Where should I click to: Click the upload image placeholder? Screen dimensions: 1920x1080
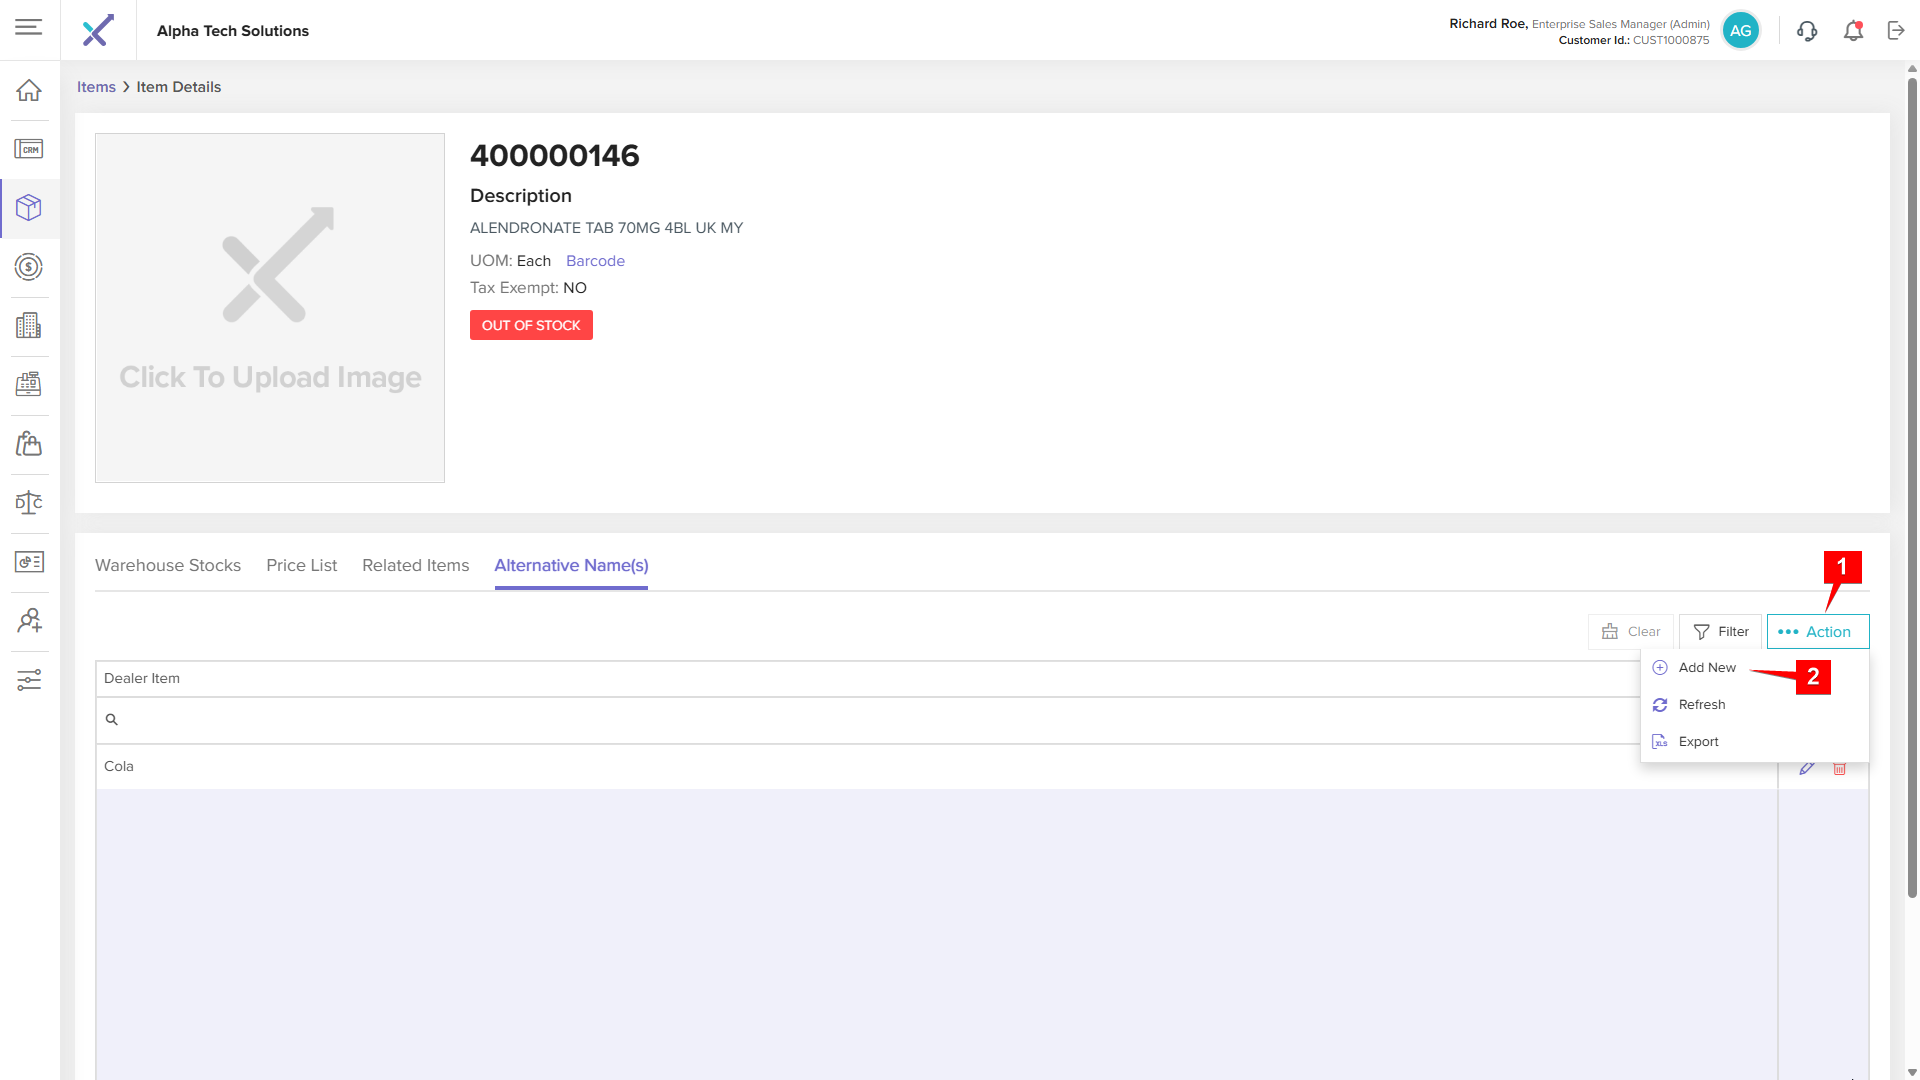click(x=270, y=308)
